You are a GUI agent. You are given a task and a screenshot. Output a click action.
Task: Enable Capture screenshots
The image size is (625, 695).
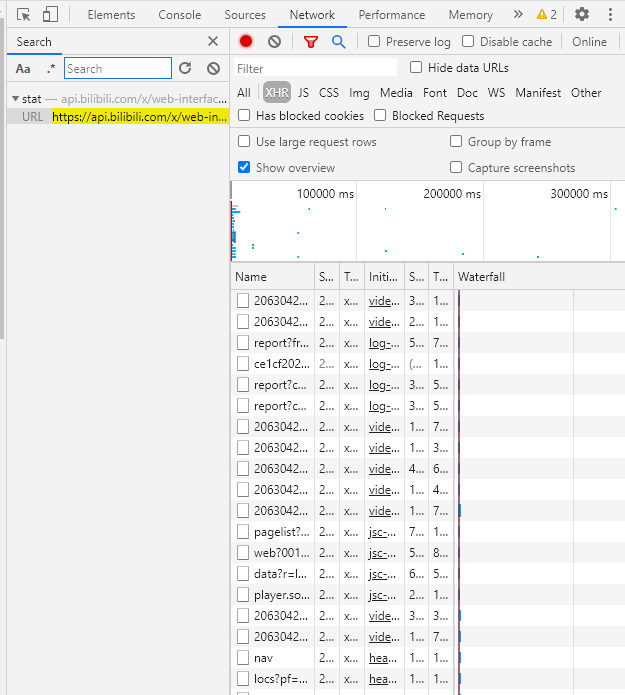pos(456,167)
